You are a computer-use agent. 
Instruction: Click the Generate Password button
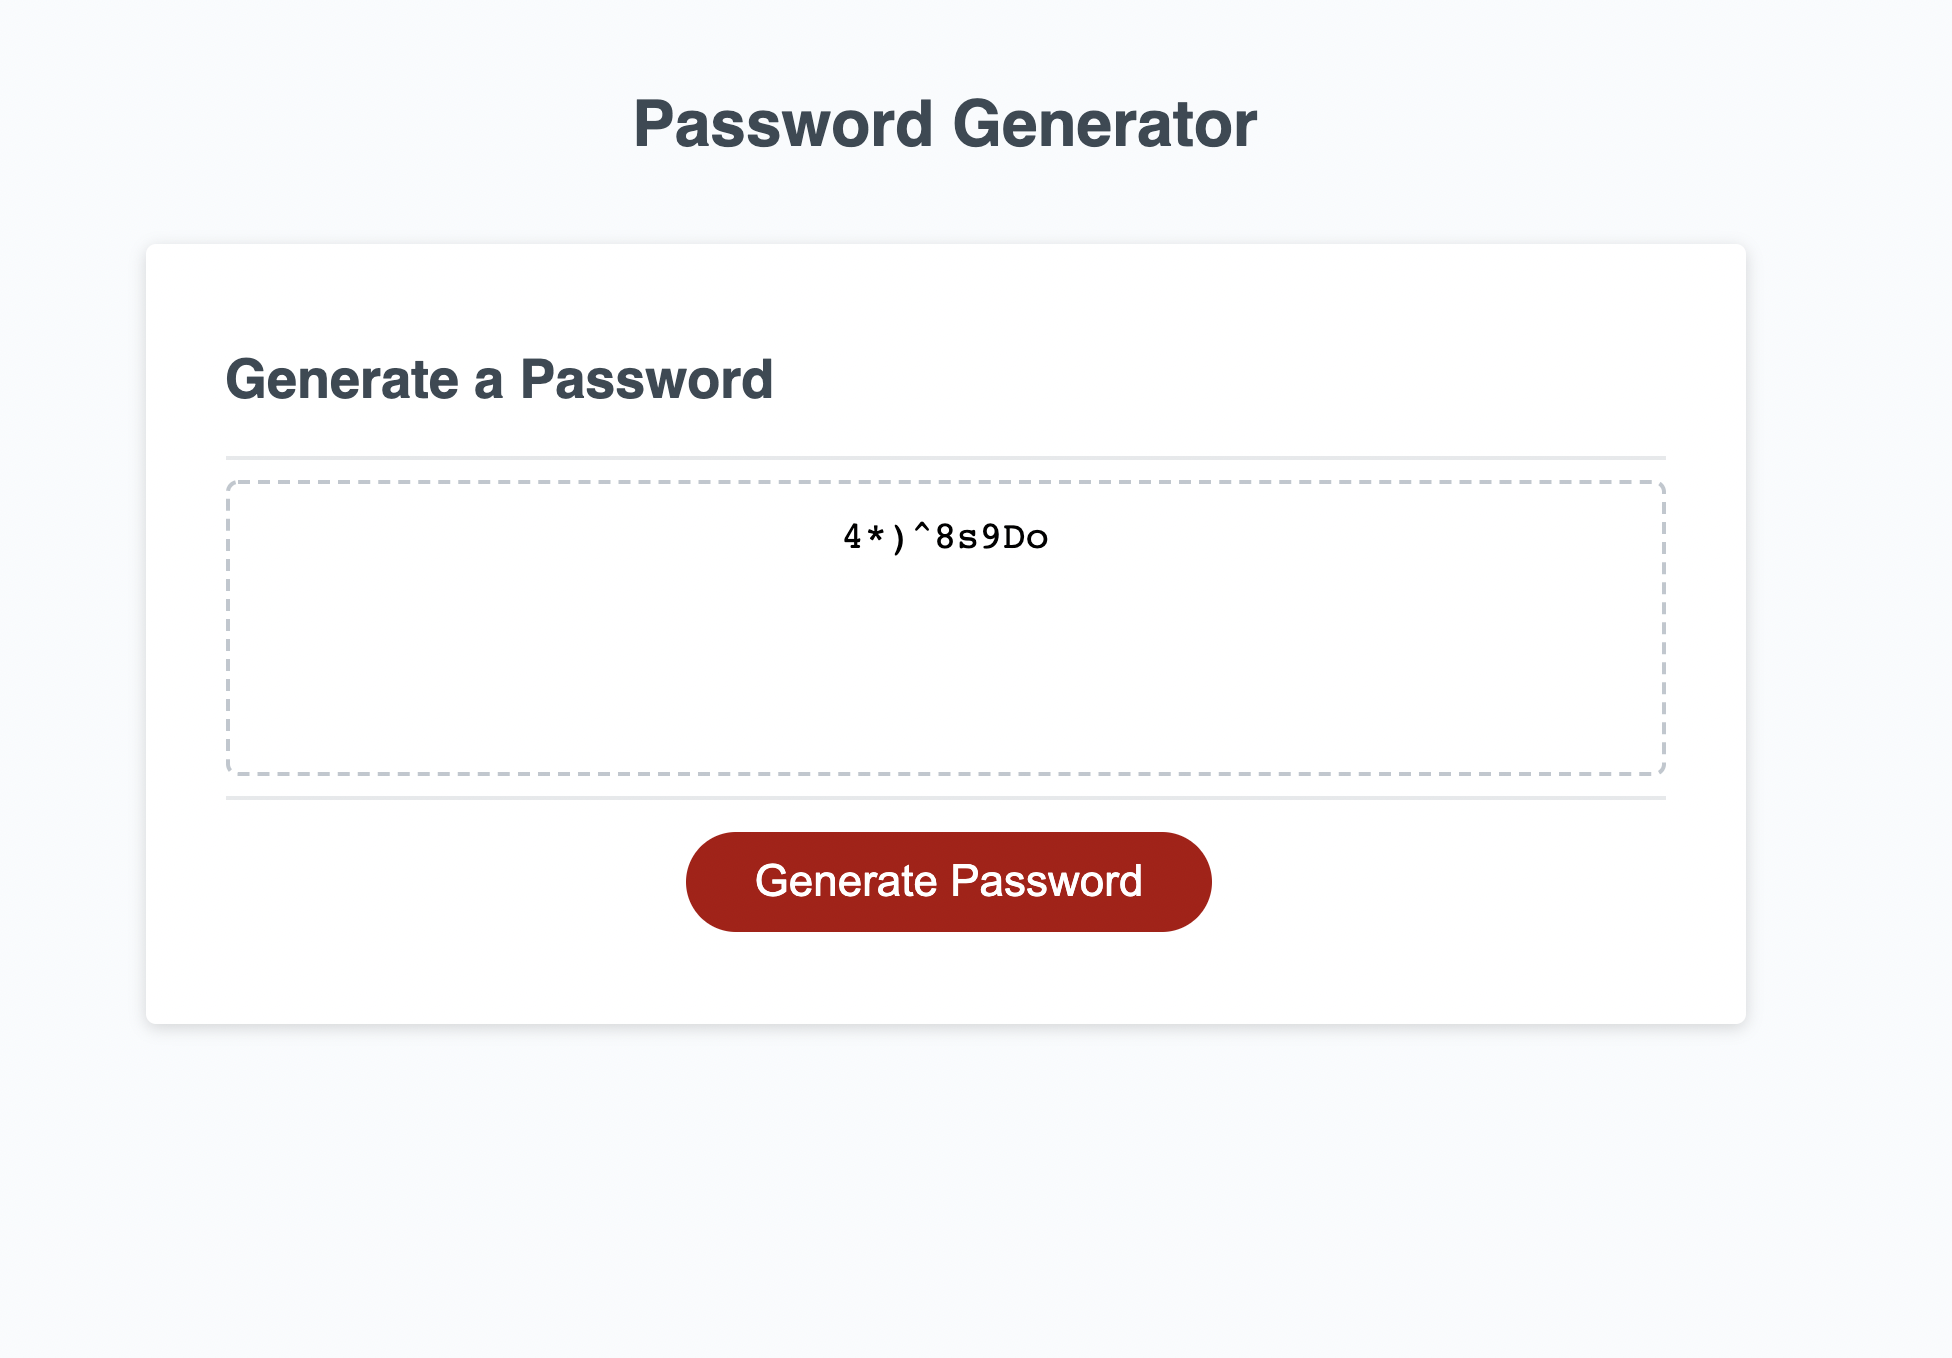click(948, 882)
